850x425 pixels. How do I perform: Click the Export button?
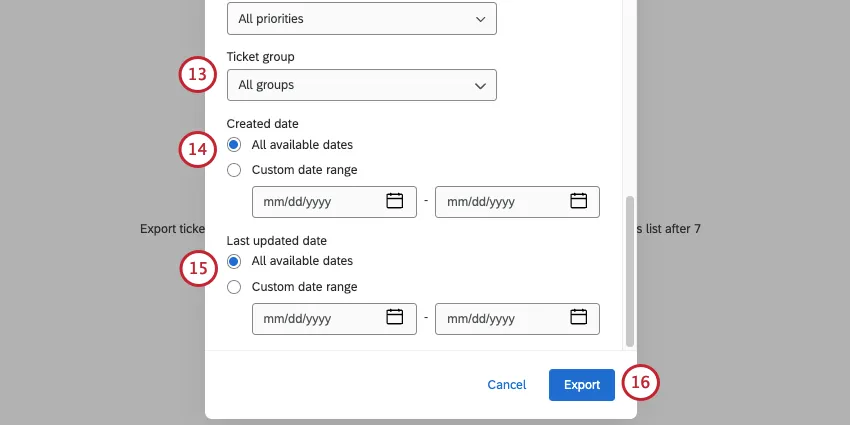[x=582, y=385]
